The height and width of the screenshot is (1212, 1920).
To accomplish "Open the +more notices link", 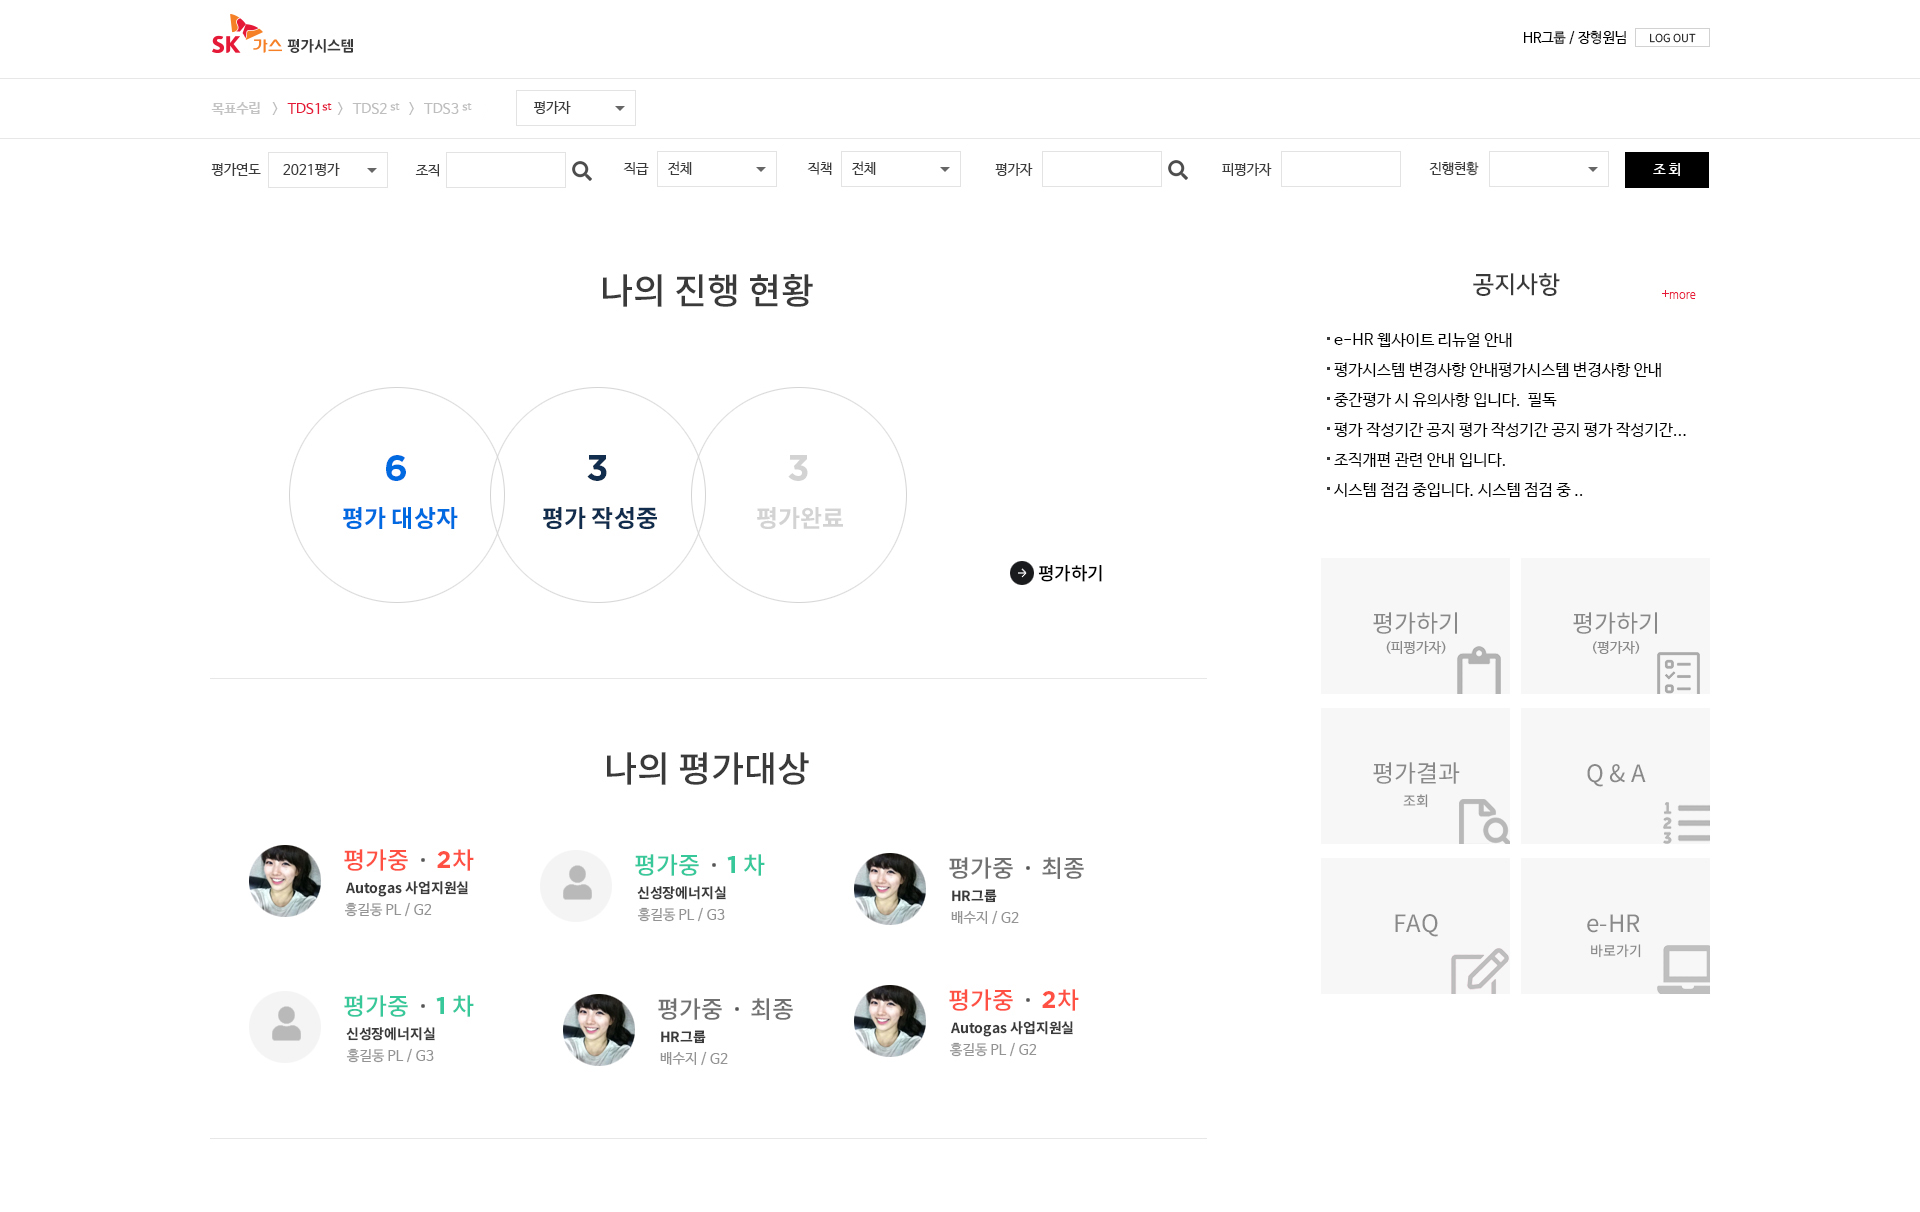I will click(1679, 295).
